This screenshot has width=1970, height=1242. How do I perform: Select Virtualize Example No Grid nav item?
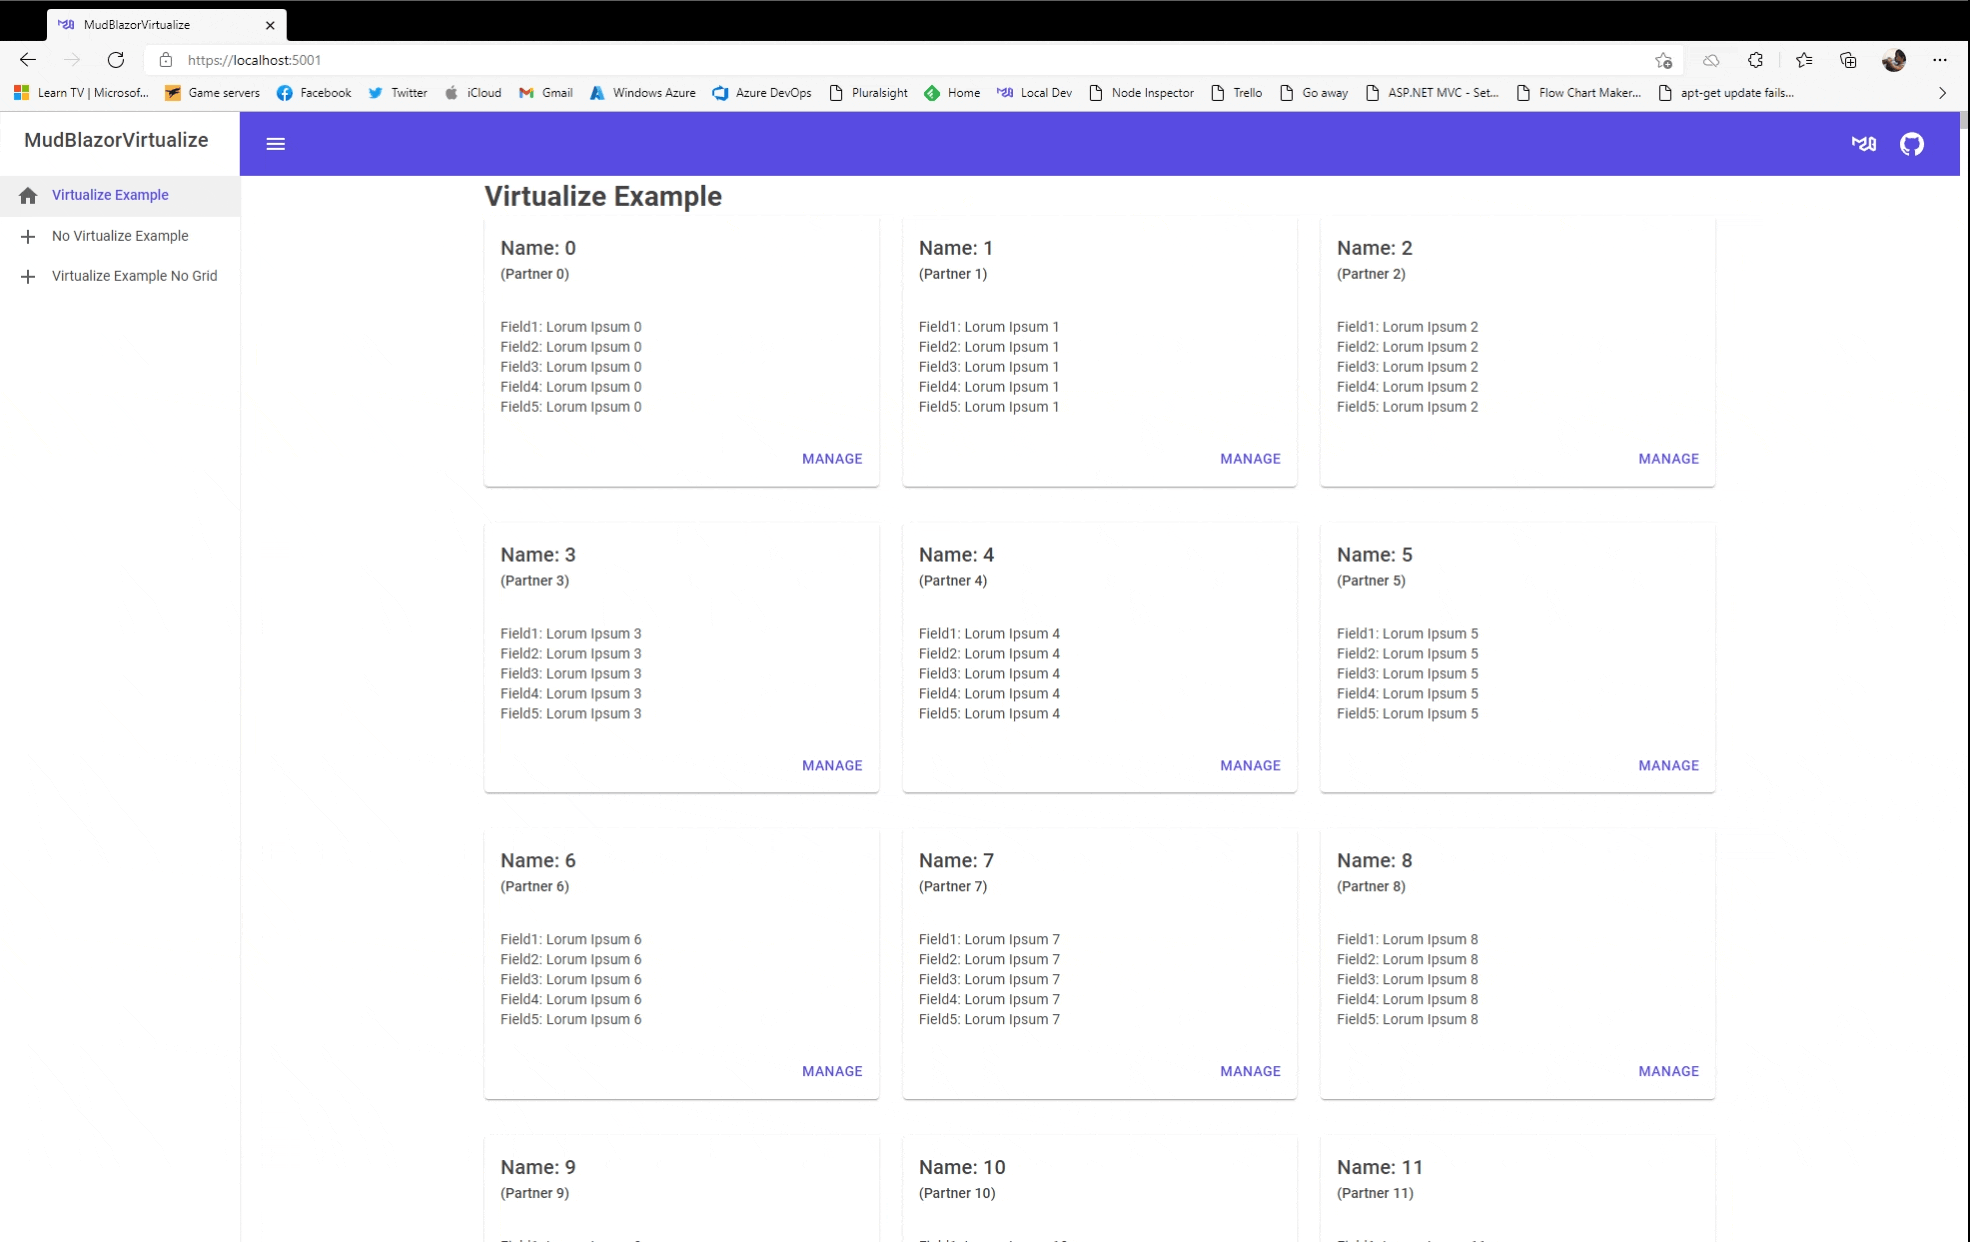134,276
